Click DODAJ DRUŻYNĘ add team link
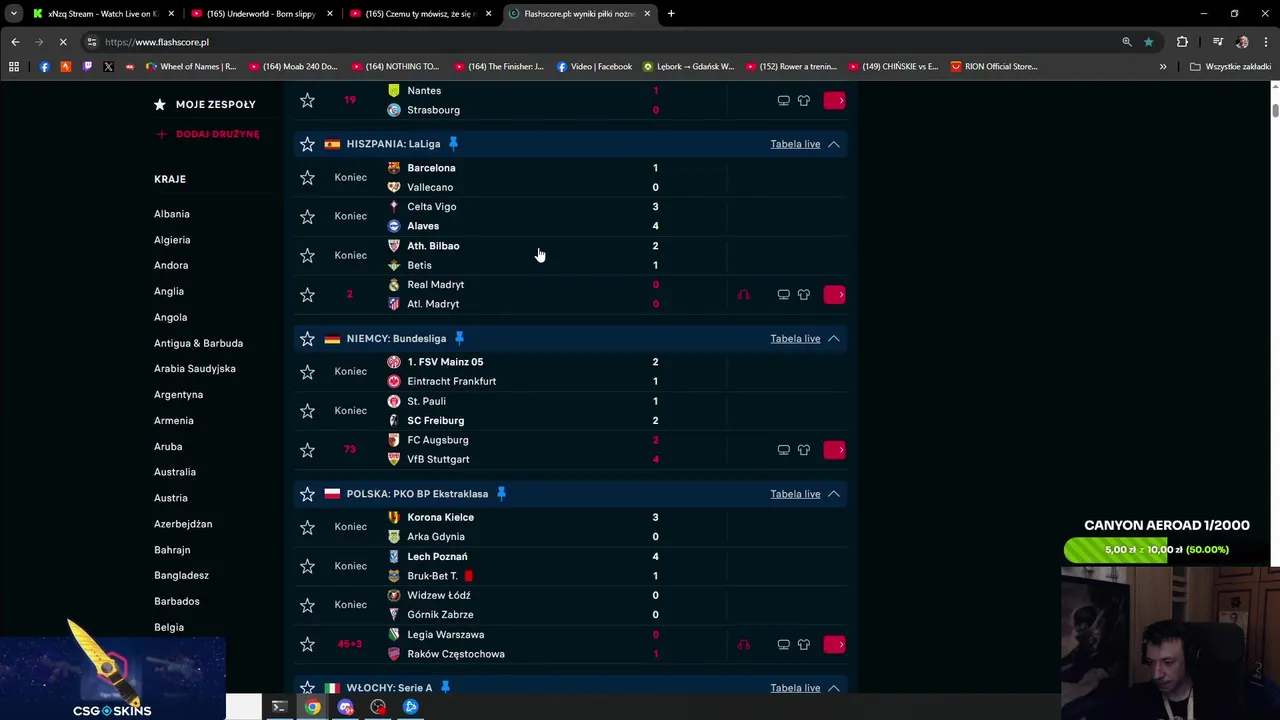 coord(208,134)
